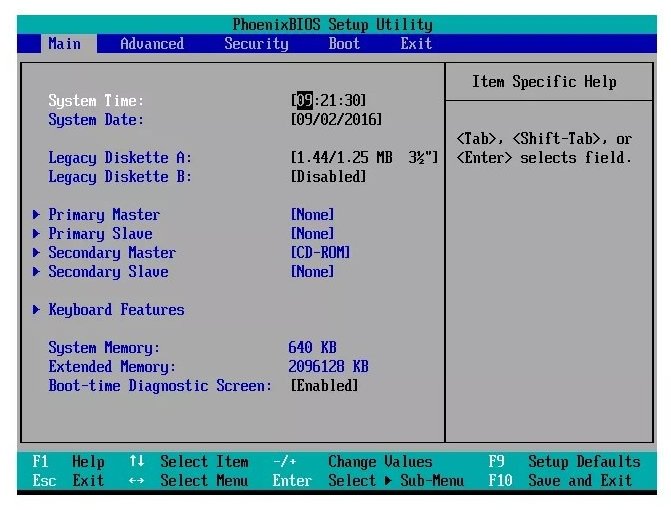
Task: Open the Exit menu tab
Action: tap(416, 44)
